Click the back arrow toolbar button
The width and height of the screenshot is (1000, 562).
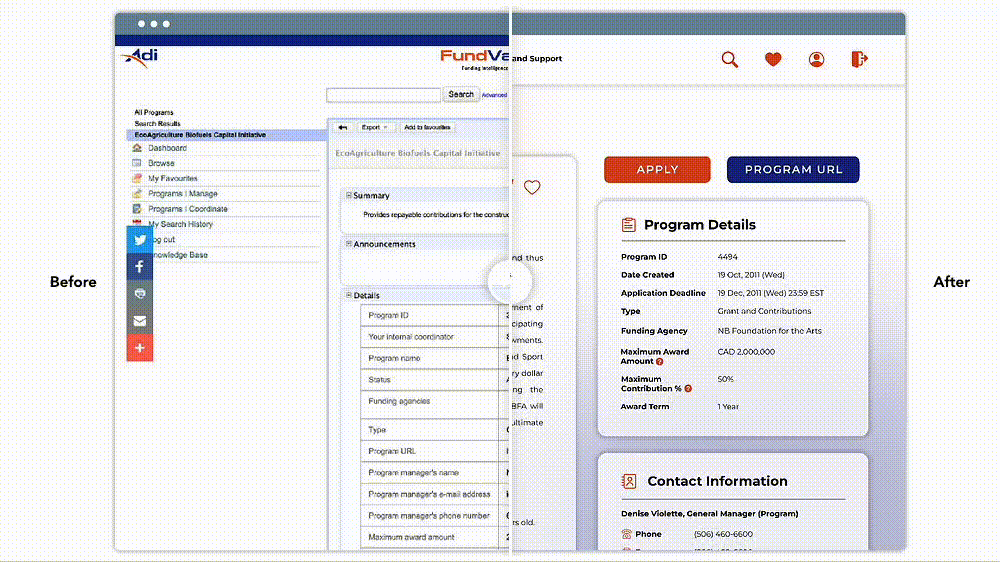[342, 128]
